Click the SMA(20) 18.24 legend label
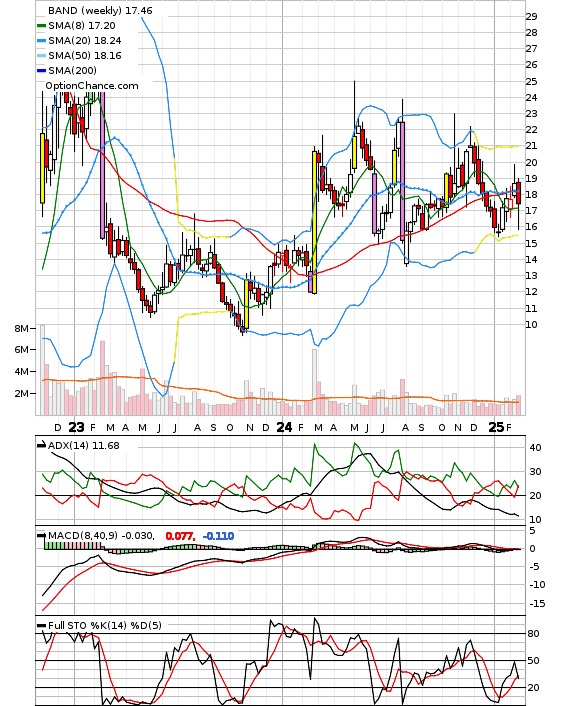The image size is (566, 706). (x=85, y=41)
